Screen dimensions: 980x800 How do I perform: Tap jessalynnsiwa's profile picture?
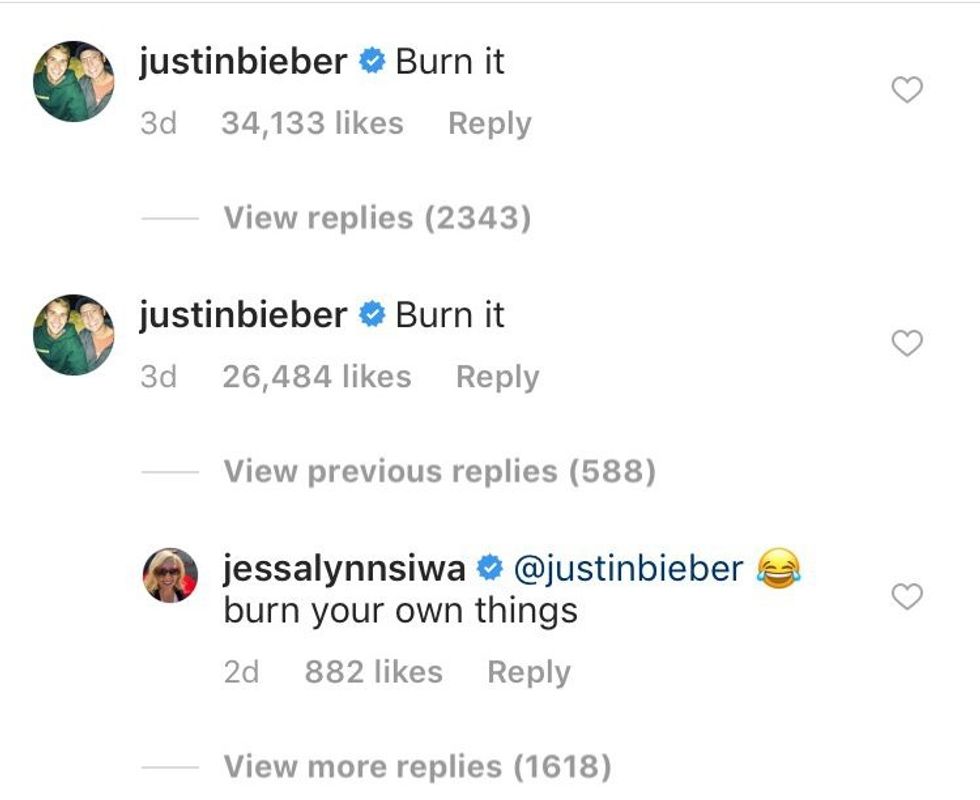coord(171,575)
